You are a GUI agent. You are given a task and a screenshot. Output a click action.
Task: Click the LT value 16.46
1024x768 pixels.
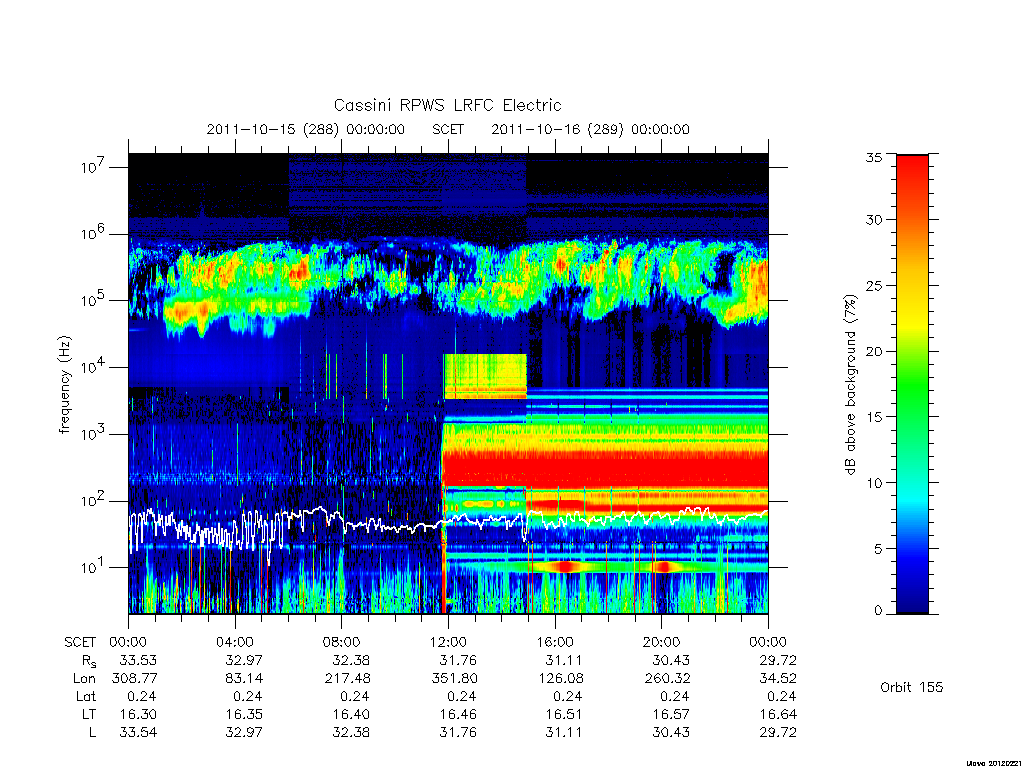458,714
